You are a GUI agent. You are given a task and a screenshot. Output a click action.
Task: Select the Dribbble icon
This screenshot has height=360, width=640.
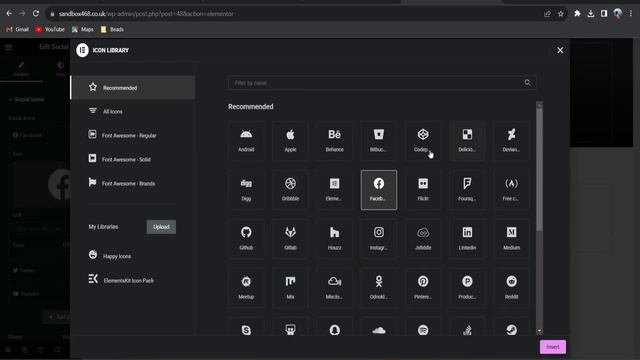(x=290, y=190)
